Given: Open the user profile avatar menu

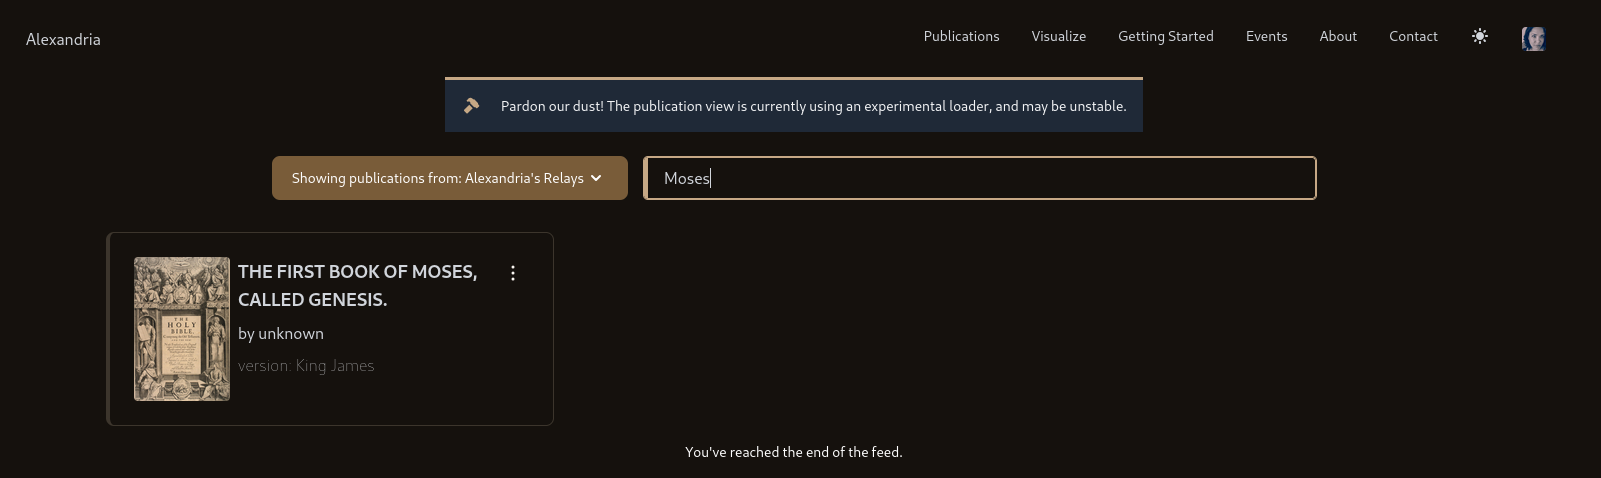Looking at the screenshot, I should tap(1533, 38).
